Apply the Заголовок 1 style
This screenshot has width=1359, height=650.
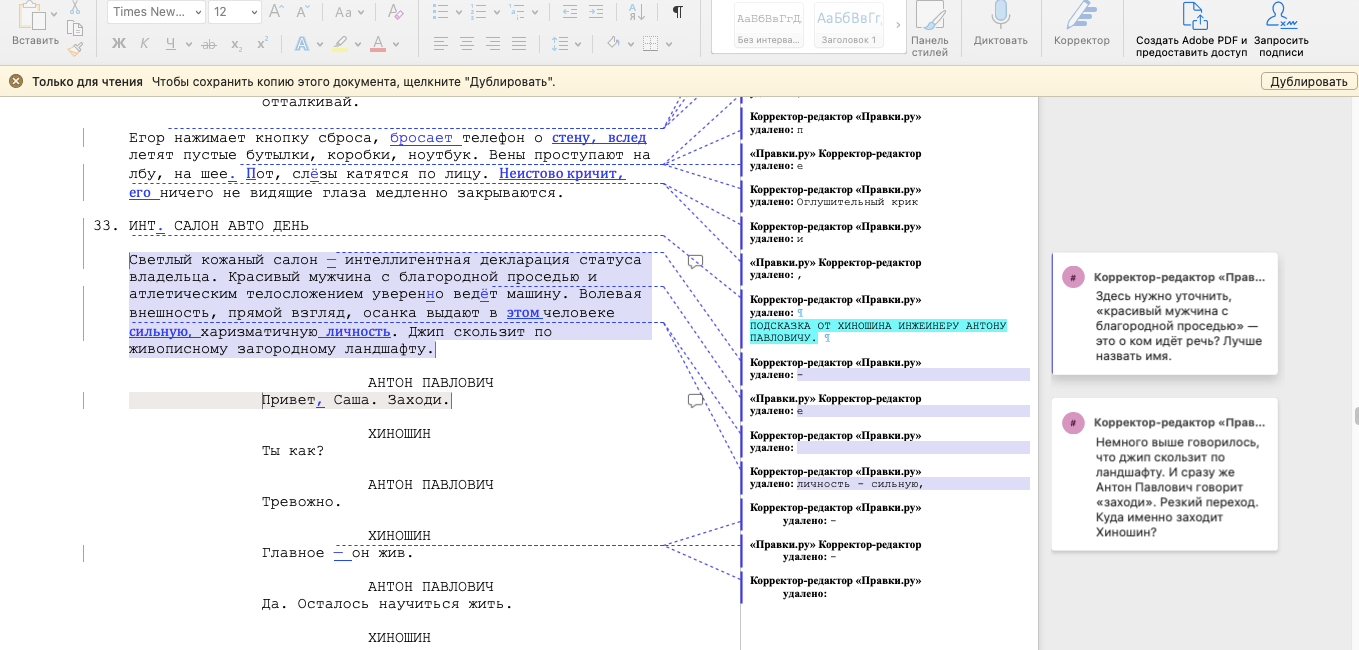(848, 27)
